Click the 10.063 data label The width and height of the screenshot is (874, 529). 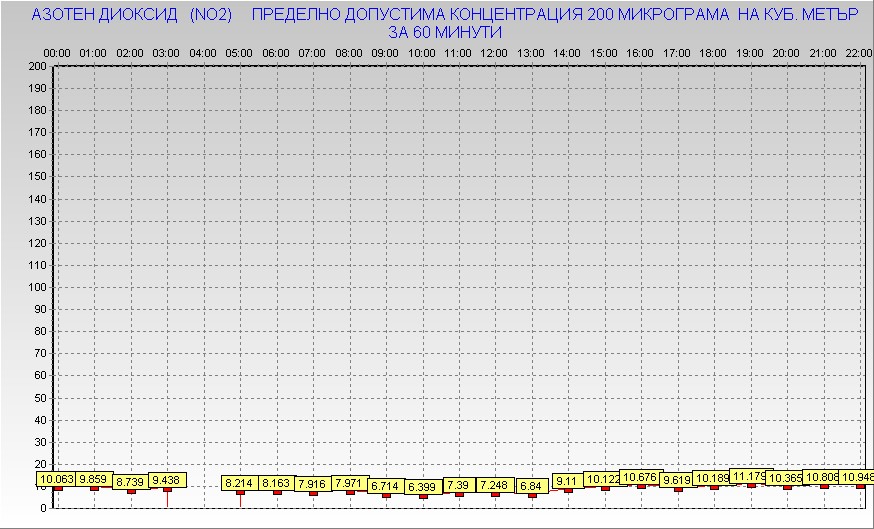57,479
